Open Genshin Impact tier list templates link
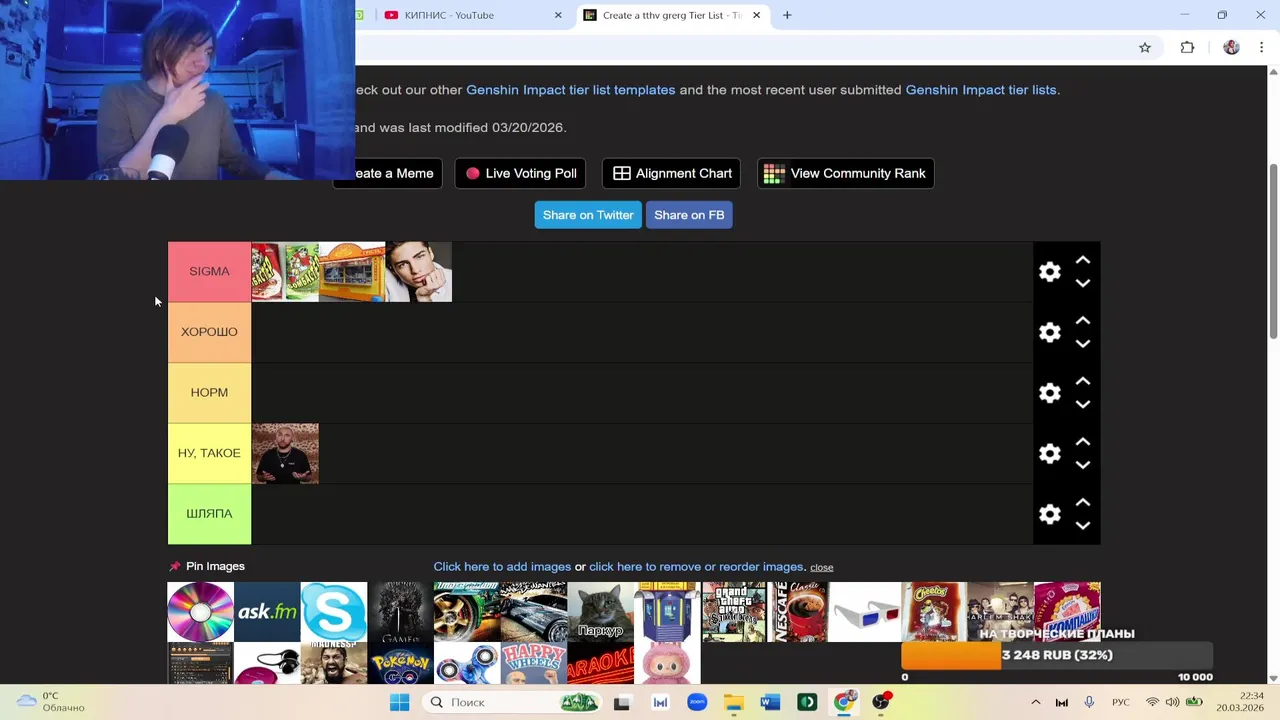The width and height of the screenshot is (1280, 720). 571,90
